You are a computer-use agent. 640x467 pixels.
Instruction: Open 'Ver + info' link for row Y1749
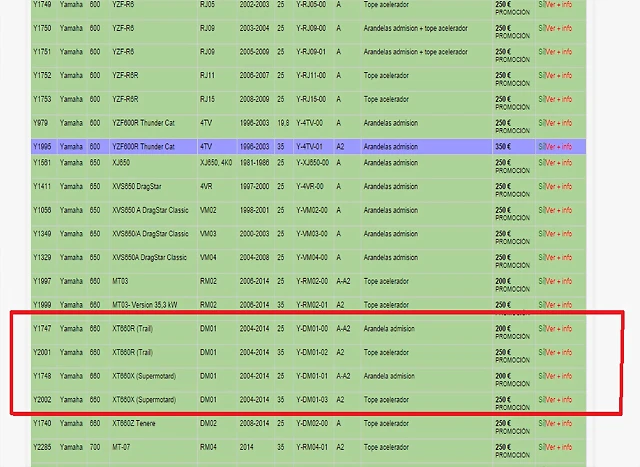pos(559,4)
